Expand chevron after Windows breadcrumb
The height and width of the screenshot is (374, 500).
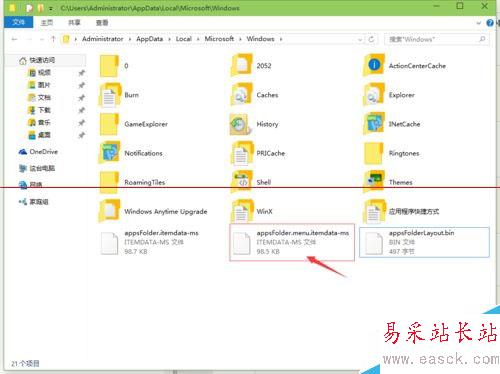point(281,39)
